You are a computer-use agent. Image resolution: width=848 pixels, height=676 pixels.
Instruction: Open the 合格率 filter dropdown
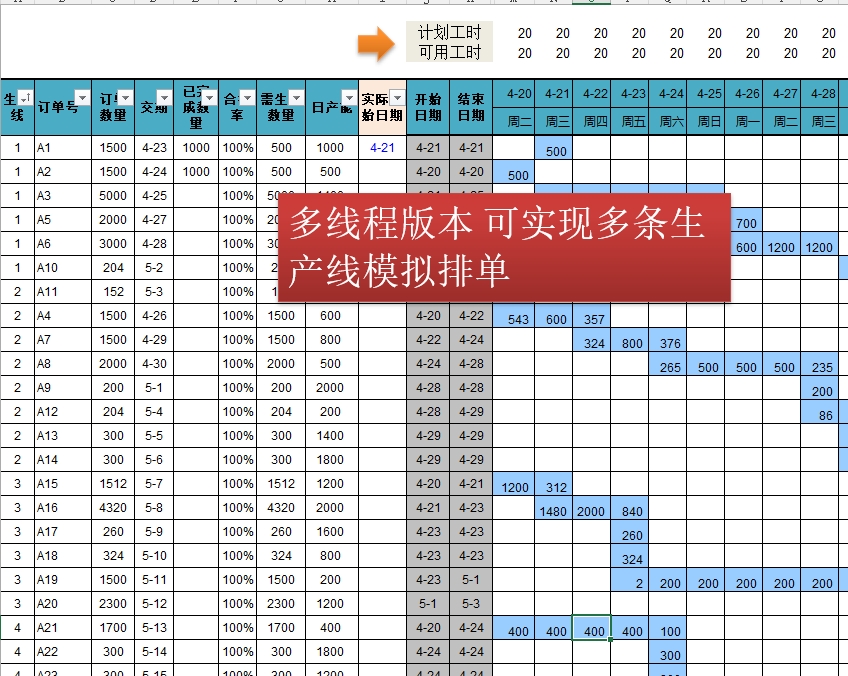(247, 98)
